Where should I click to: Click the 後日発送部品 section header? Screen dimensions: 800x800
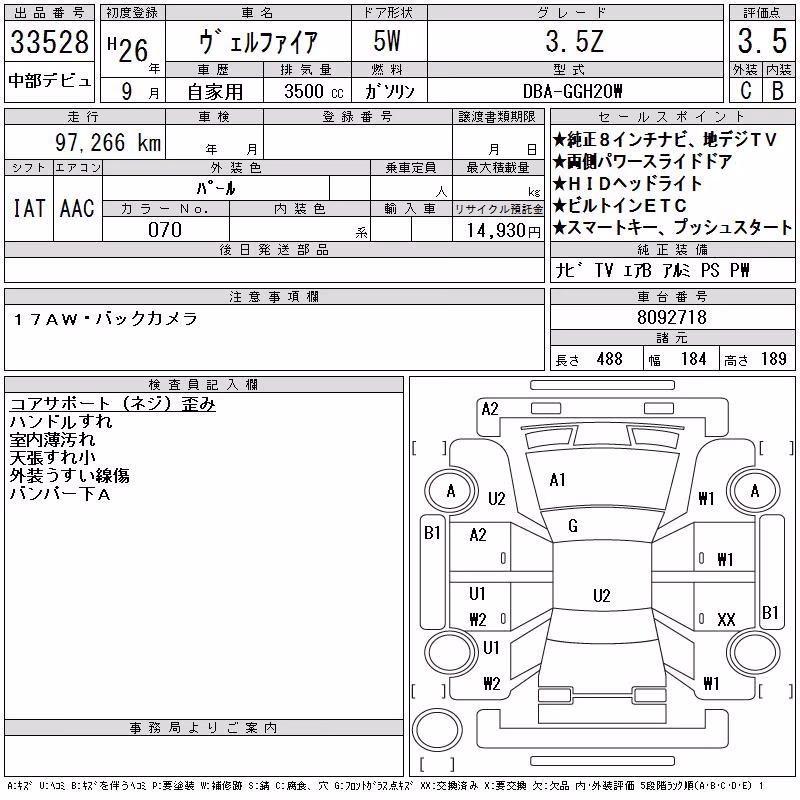[x=274, y=249]
